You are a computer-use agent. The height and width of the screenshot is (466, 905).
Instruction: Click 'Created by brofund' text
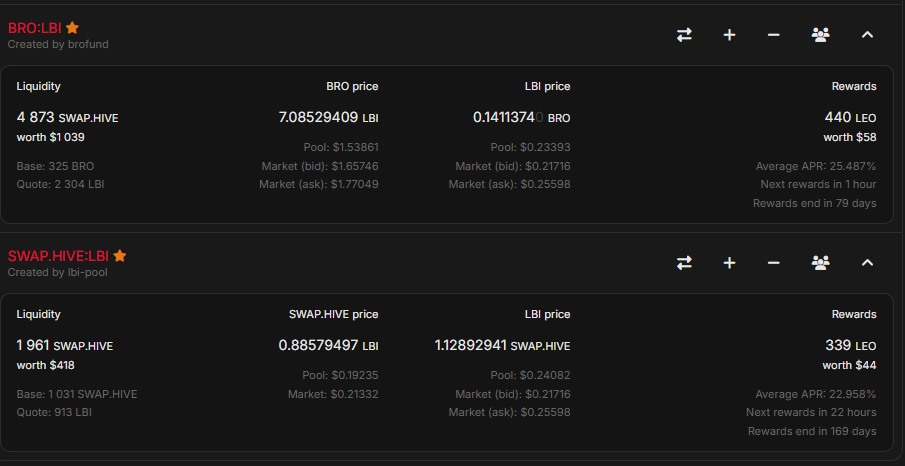pyautogui.click(x=58, y=44)
